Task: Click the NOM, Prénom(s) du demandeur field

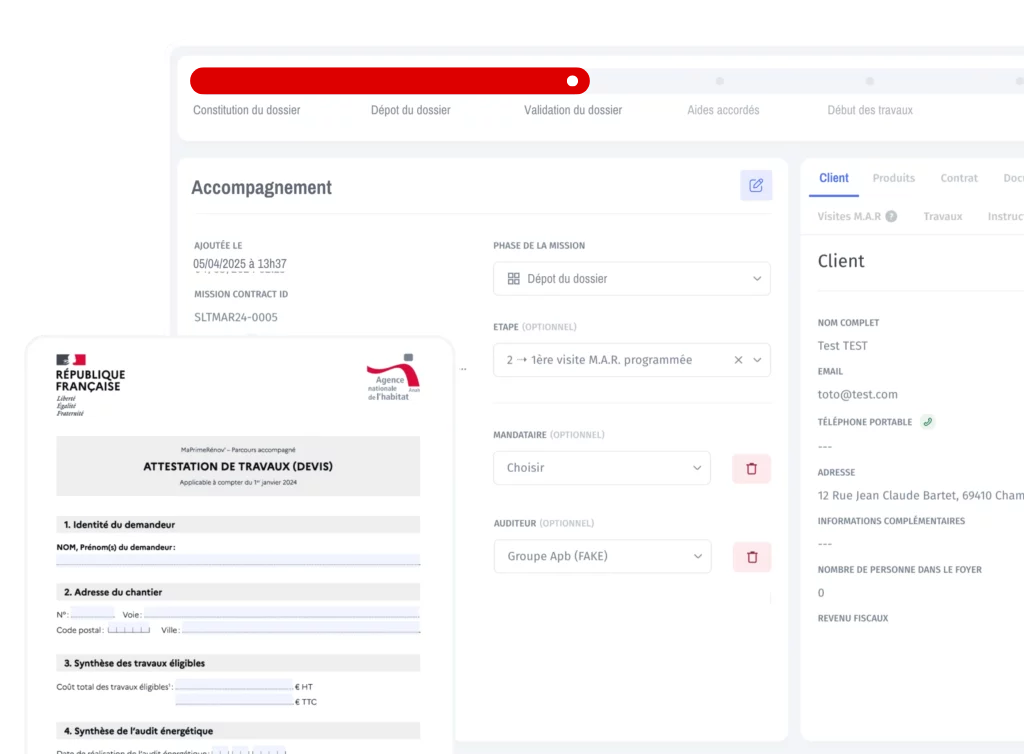Action: click(238, 559)
